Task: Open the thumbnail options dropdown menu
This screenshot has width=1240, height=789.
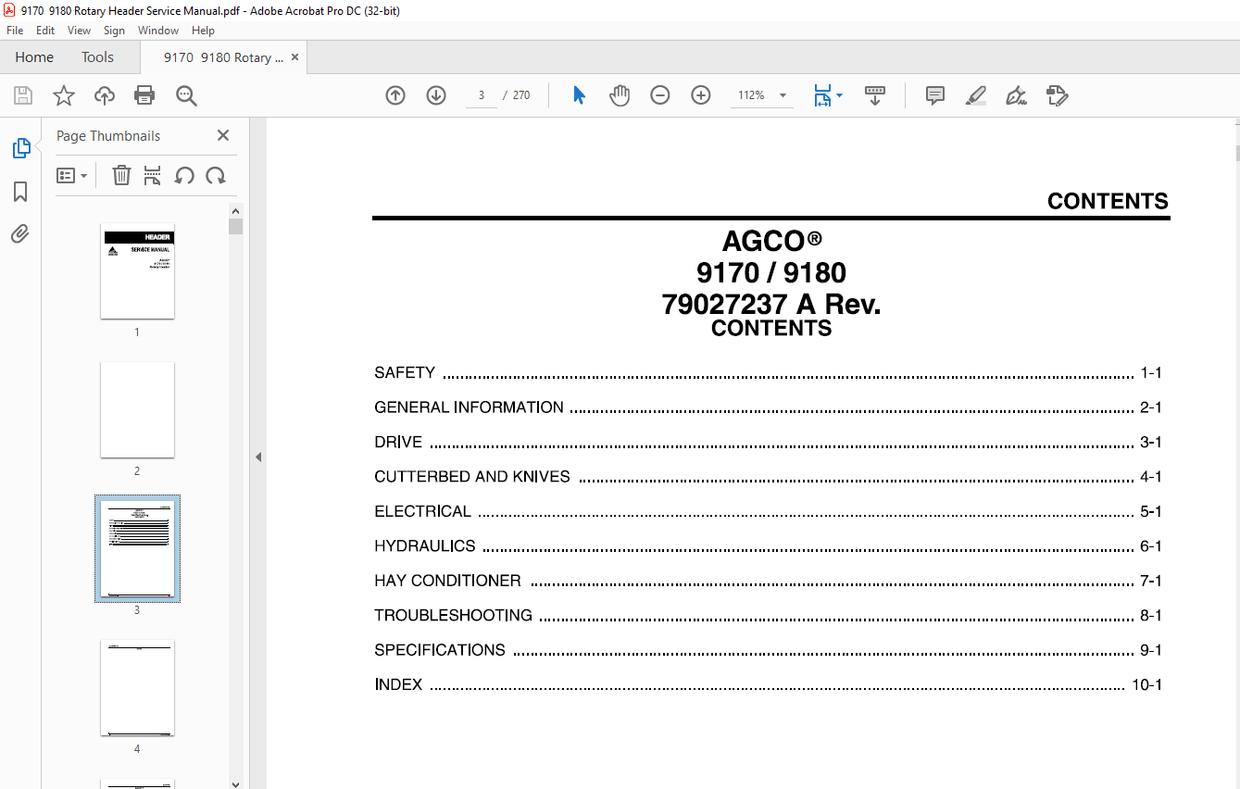Action: click(71, 175)
